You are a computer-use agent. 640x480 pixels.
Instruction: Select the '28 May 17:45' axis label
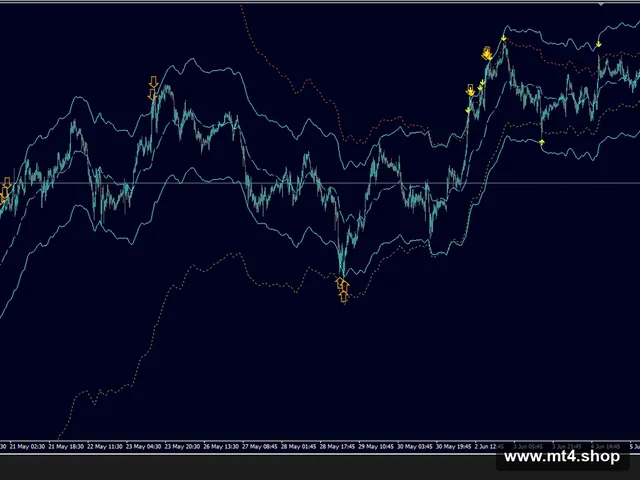pos(337,447)
